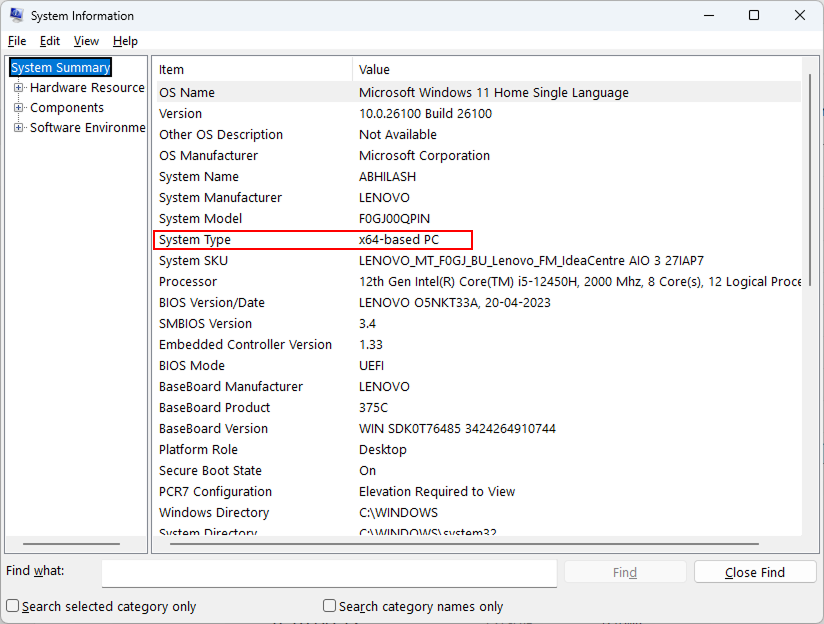Viewport: 824px width, 624px height.
Task: Select the System Manufacturer row
Action: tap(478, 198)
